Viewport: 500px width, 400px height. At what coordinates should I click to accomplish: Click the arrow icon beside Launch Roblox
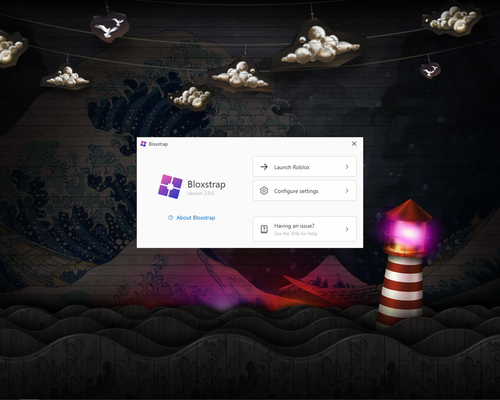click(264, 167)
